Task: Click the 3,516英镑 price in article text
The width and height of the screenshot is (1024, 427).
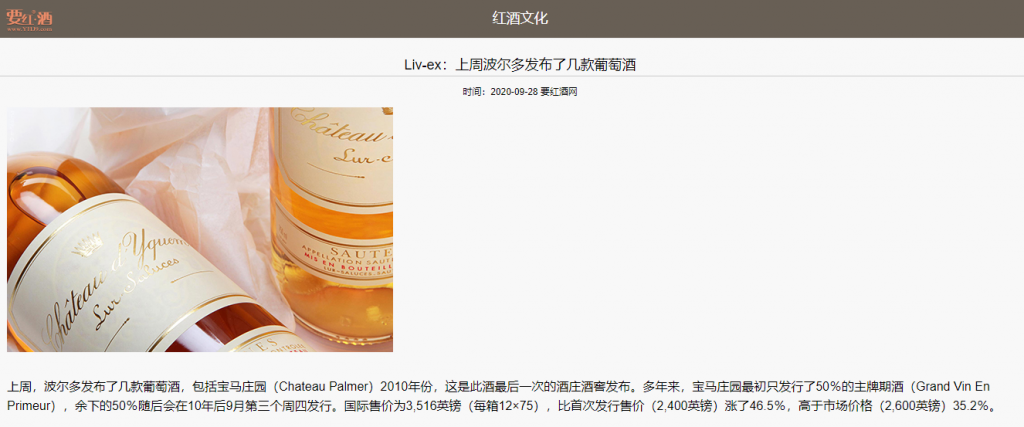Action: coord(431,406)
